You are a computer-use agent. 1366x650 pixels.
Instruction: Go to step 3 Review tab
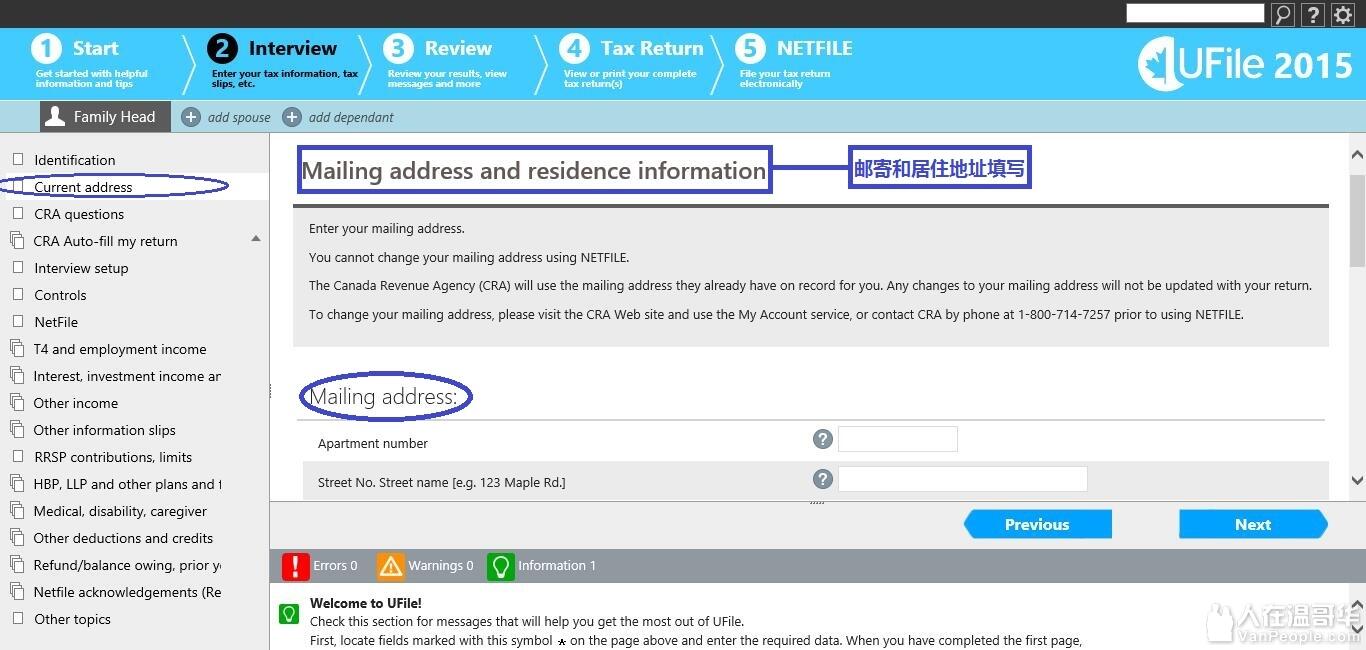click(448, 63)
